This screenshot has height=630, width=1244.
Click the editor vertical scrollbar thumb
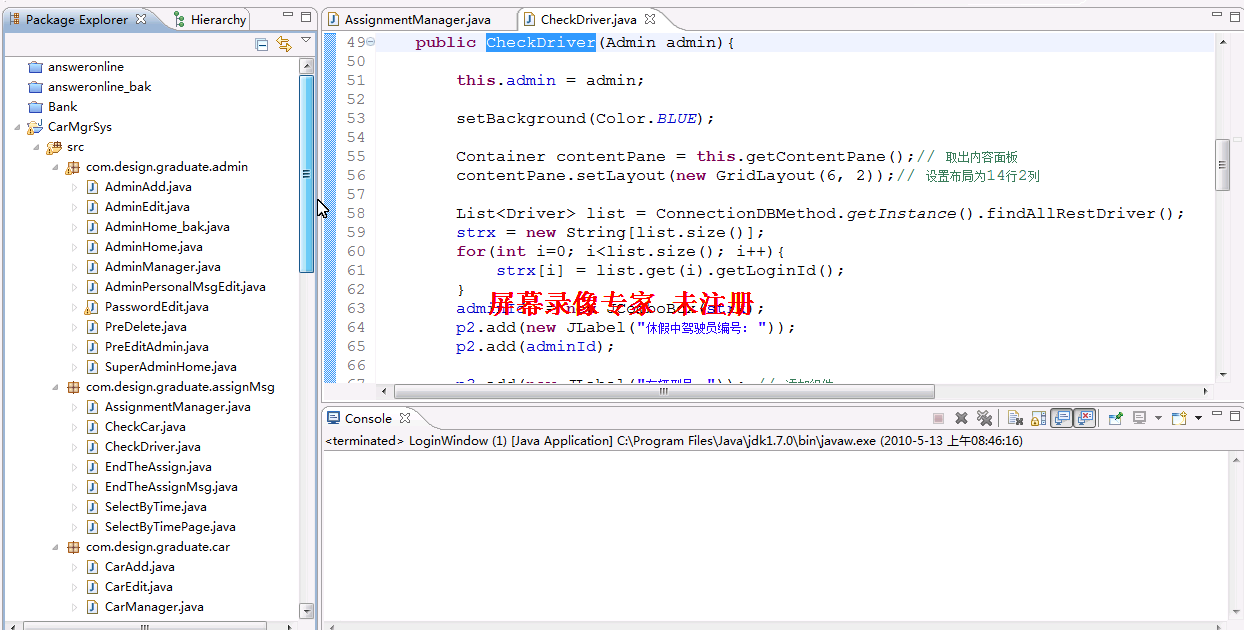pyautogui.click(x=1222, y=165)
